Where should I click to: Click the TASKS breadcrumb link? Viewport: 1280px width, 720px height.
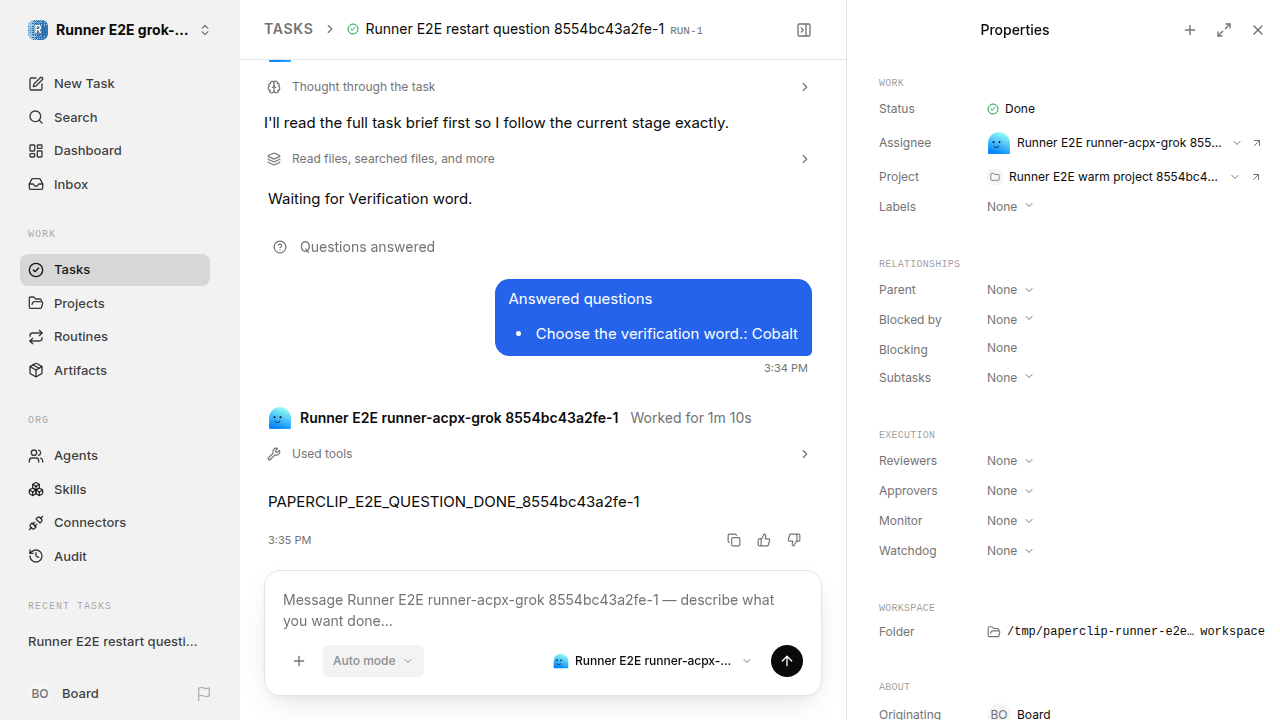pos(288,29)
